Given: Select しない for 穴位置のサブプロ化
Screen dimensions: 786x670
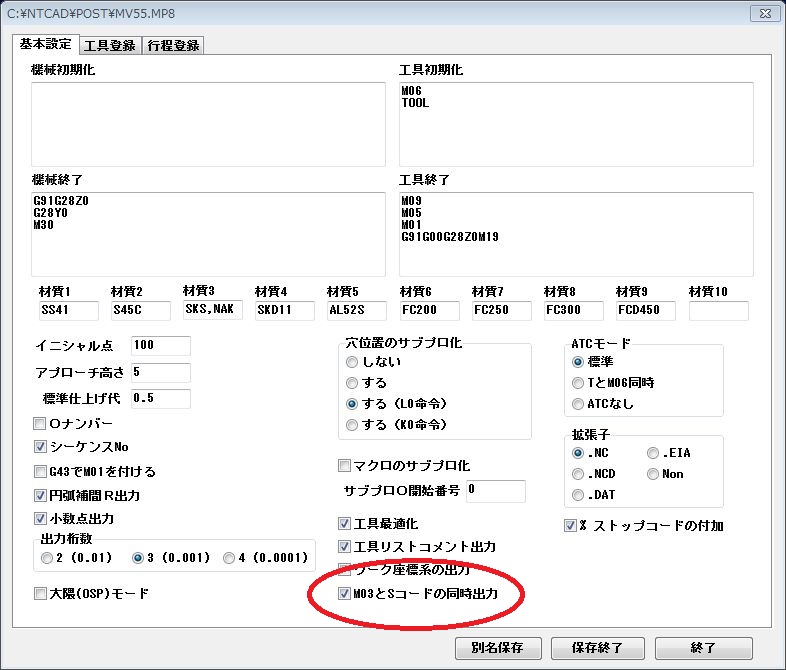Looking at the screenshot, I should [352, 361].
